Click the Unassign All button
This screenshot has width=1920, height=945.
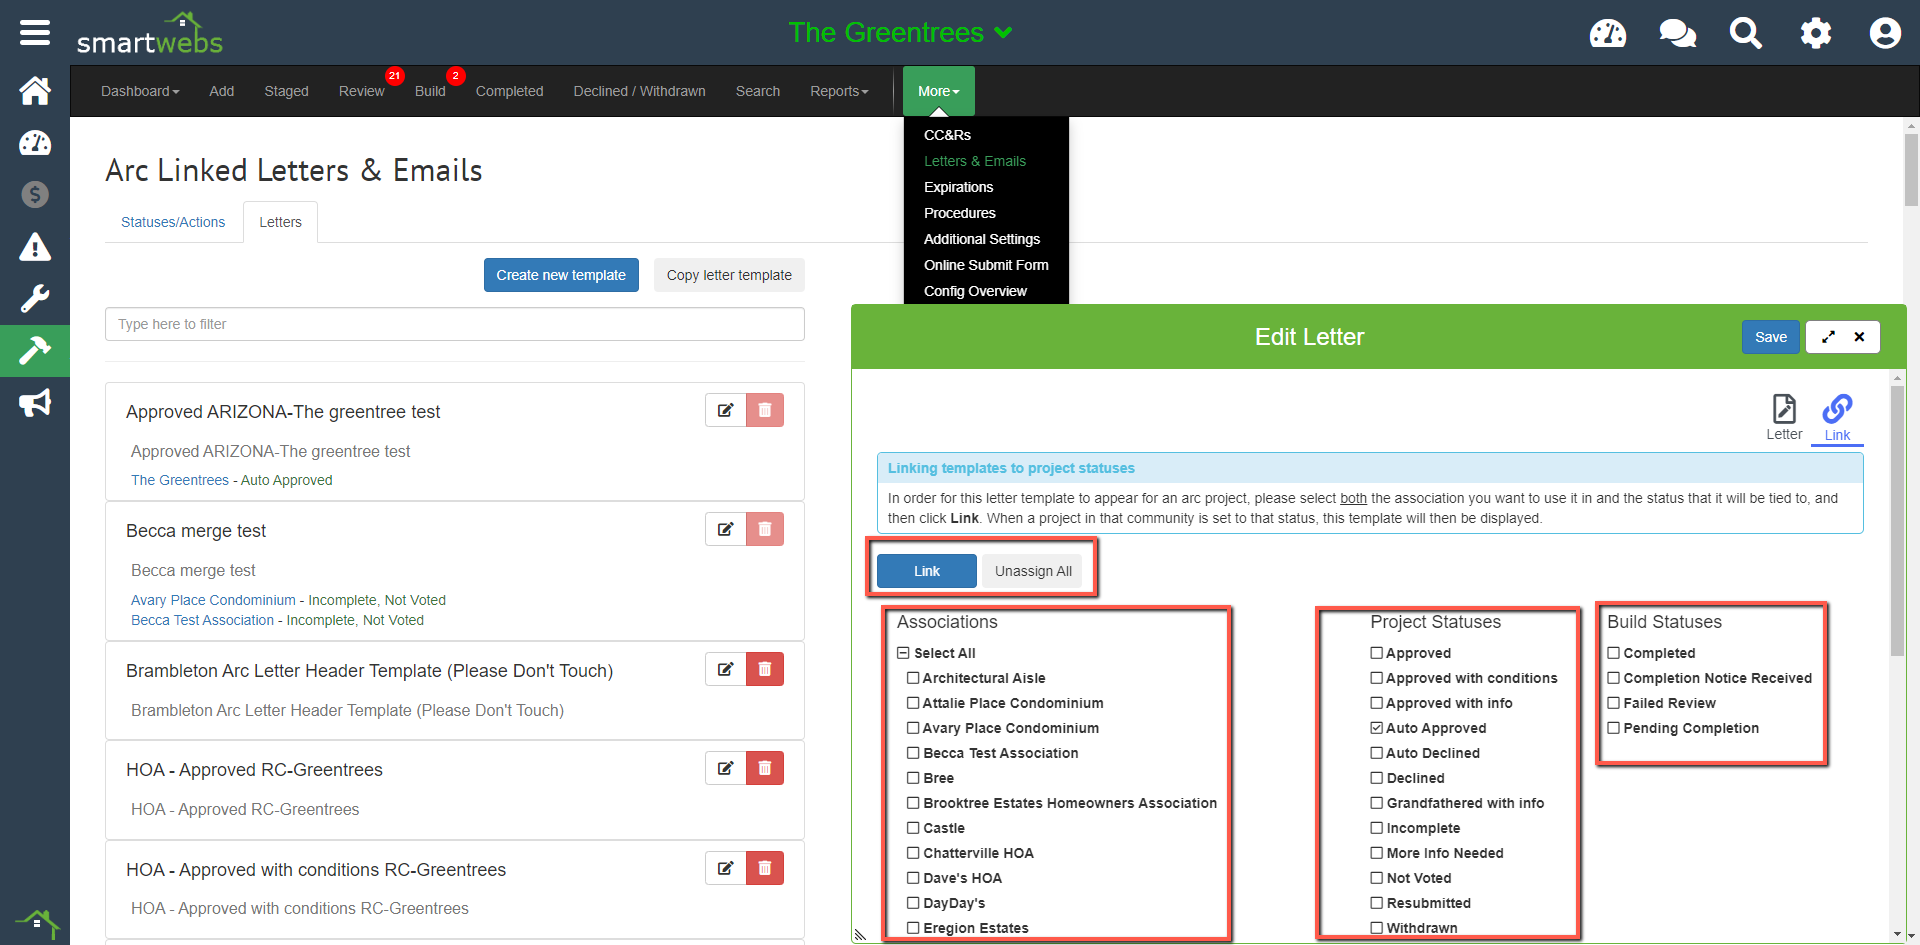[x=1033, y=571]
